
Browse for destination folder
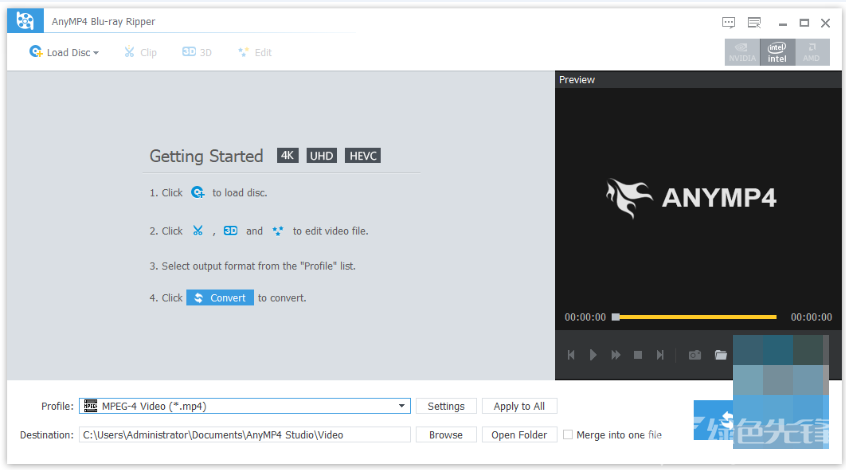pos(446,434)
